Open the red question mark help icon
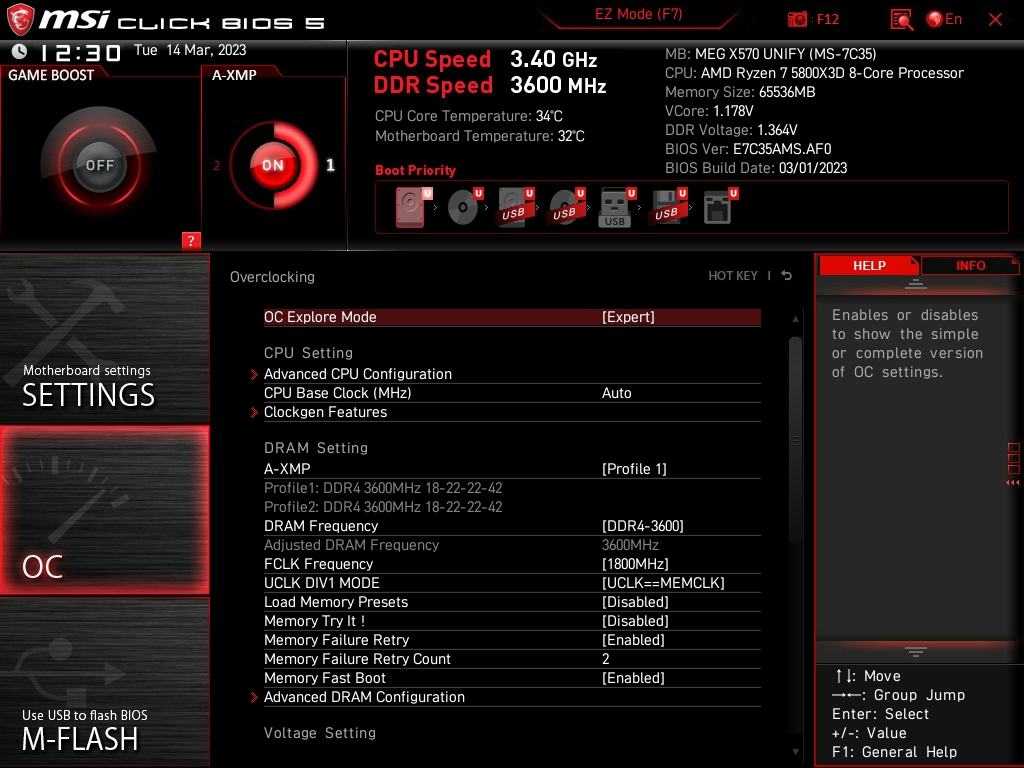The height and width of the screenshot is (768, 1024). (191, 240)
